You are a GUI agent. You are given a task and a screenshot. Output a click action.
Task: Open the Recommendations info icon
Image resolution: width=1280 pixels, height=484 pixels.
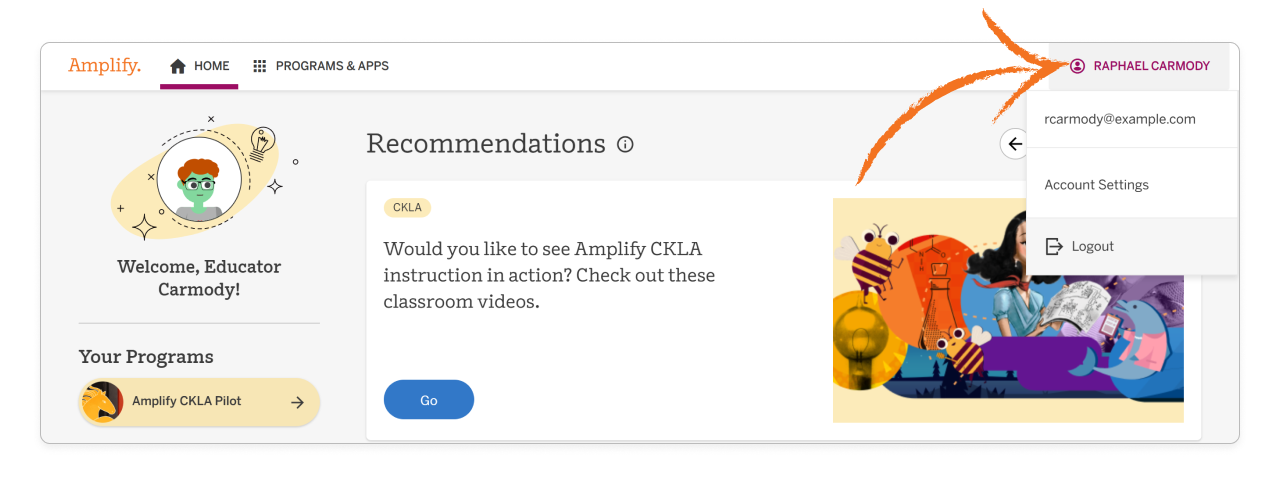[626, 144]
